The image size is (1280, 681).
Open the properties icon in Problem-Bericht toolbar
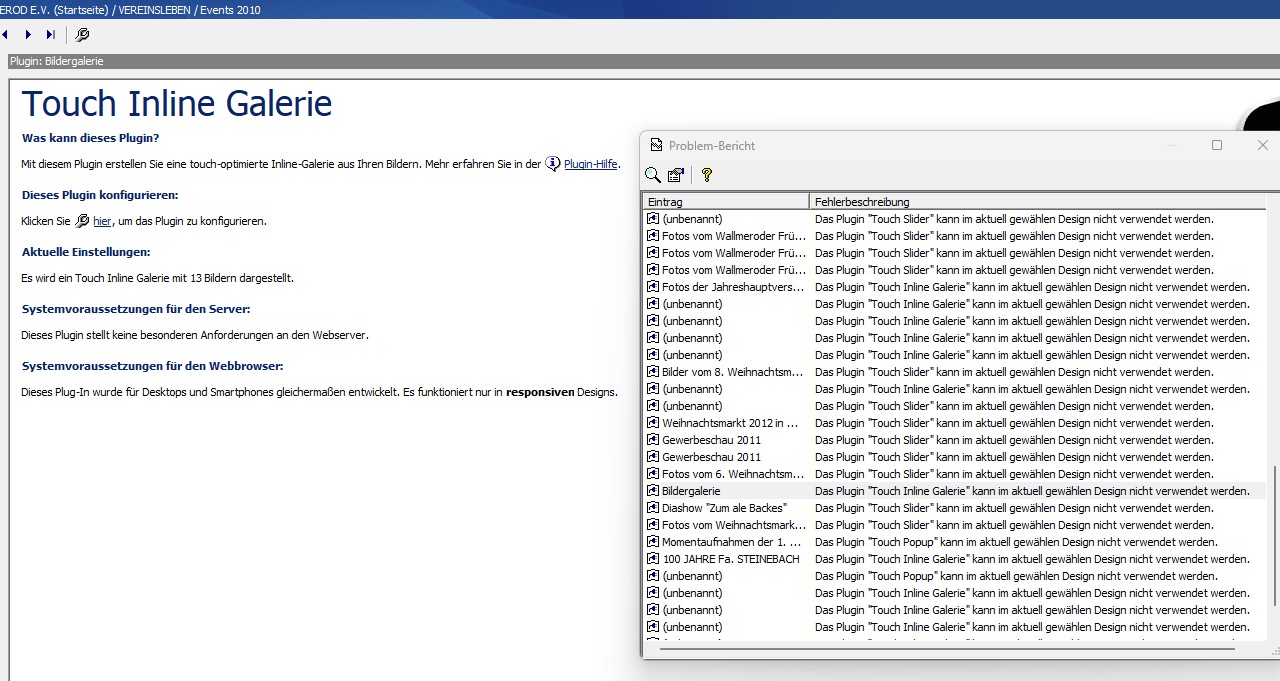(x=676, y=175)
